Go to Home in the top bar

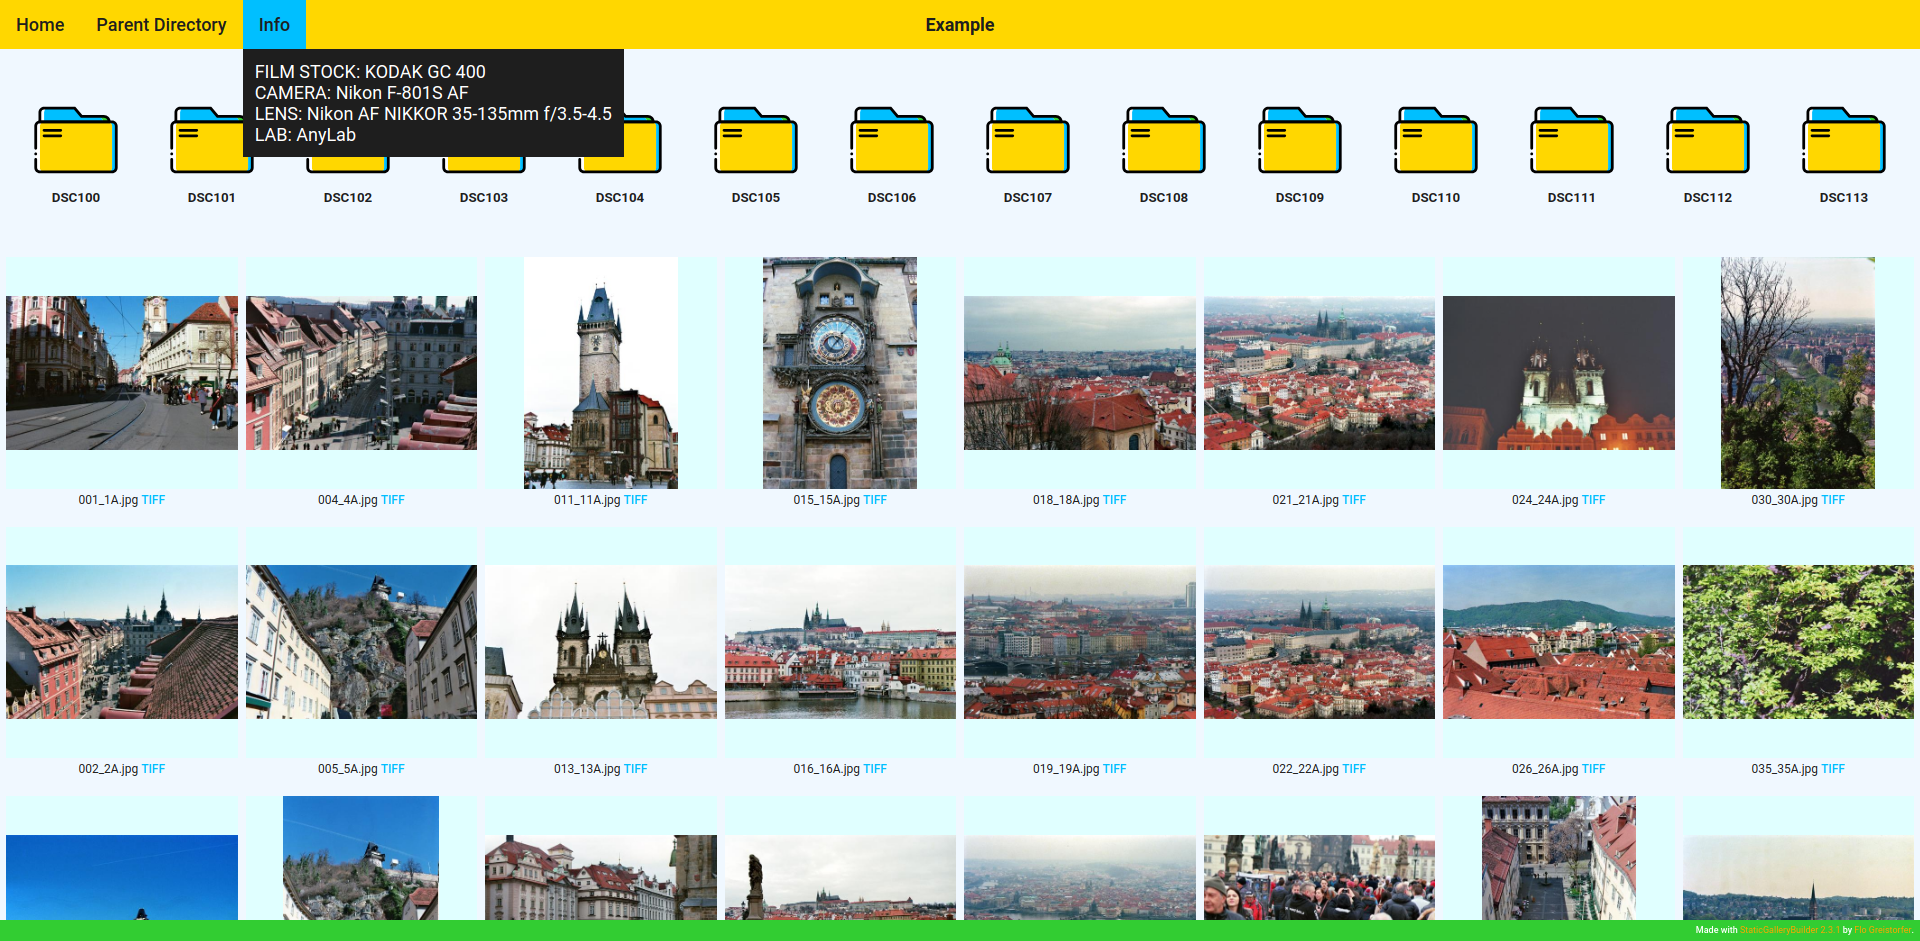pyautogui.click(x=40, y=25)
